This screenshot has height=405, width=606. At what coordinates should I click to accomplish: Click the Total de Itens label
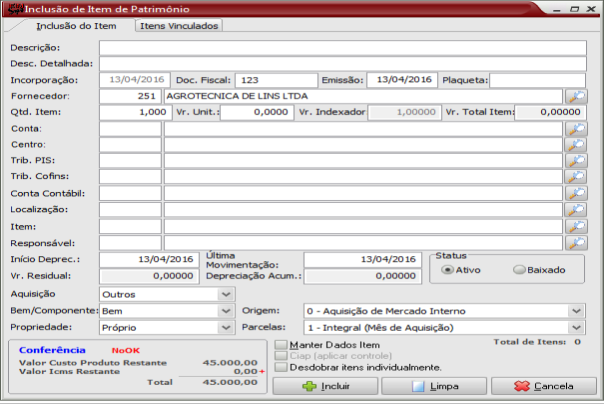coord(529,342)
